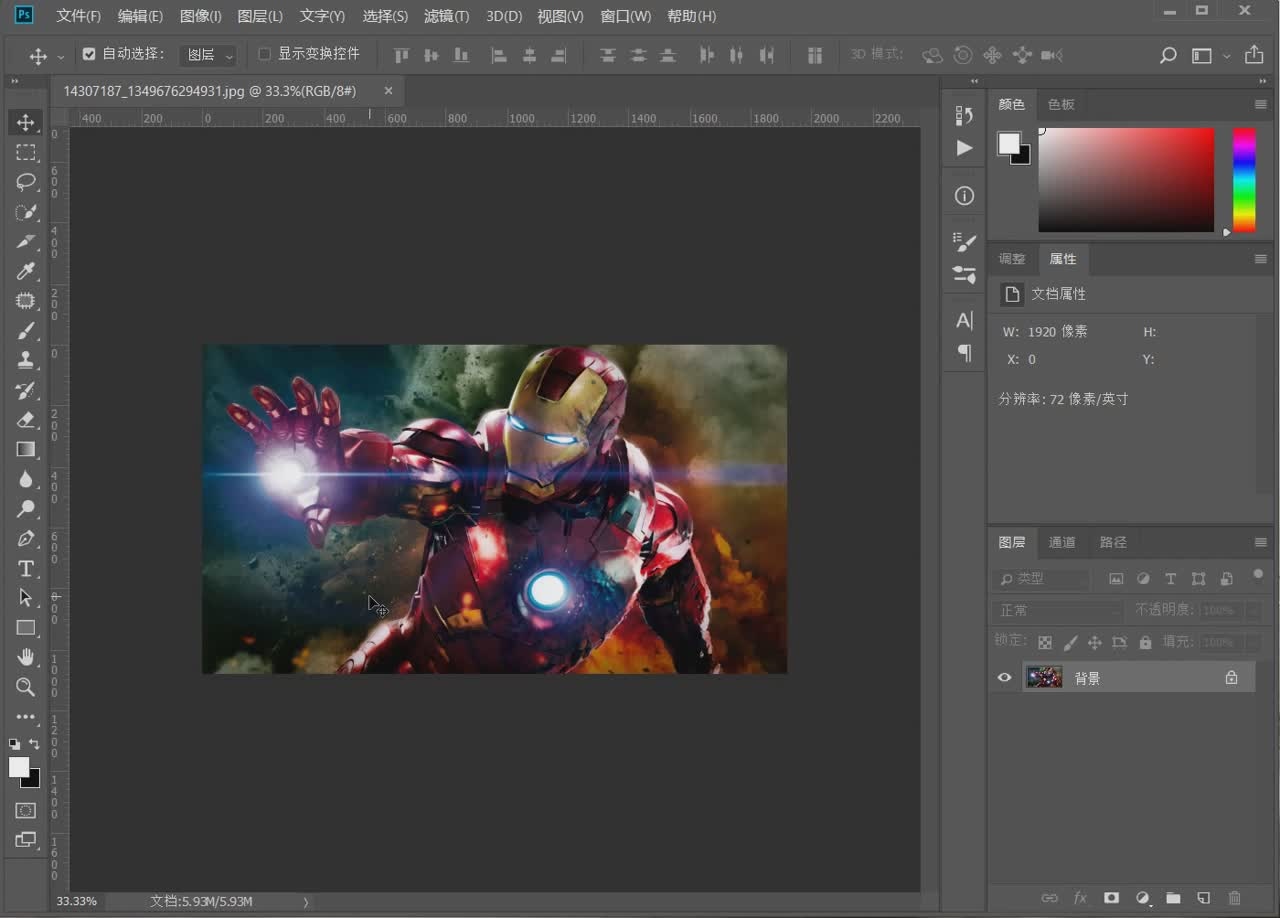1280x918 pixels.
Task: Select the Brush tool
Action: (x=26, y=330)
